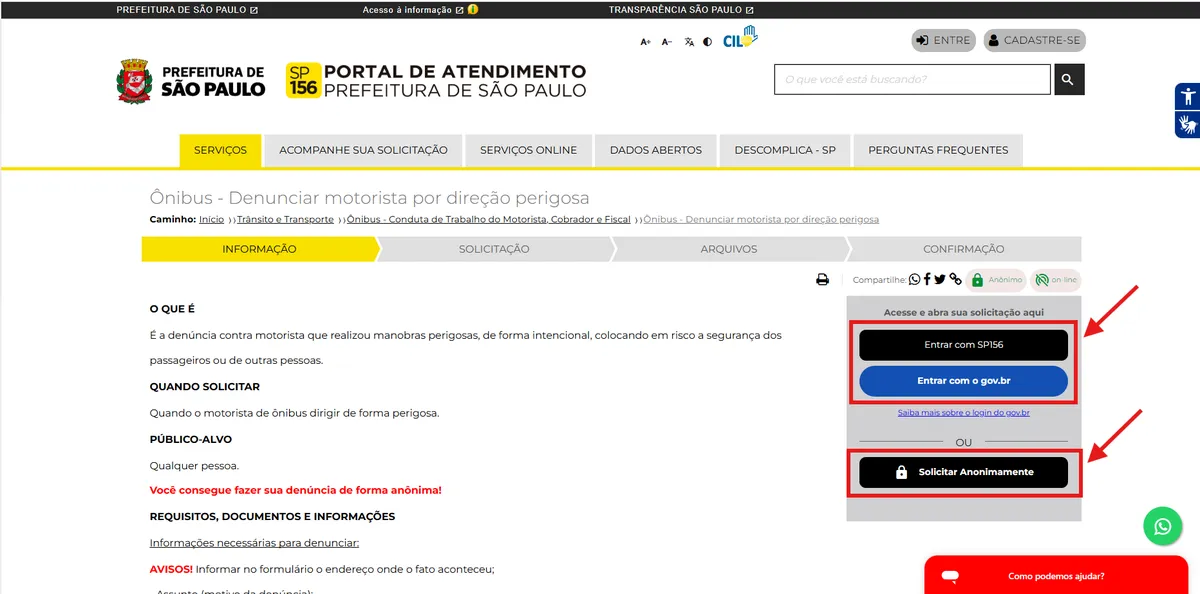Switch to the SERVIÇOS ONLINE tab

tap(528, 150)
